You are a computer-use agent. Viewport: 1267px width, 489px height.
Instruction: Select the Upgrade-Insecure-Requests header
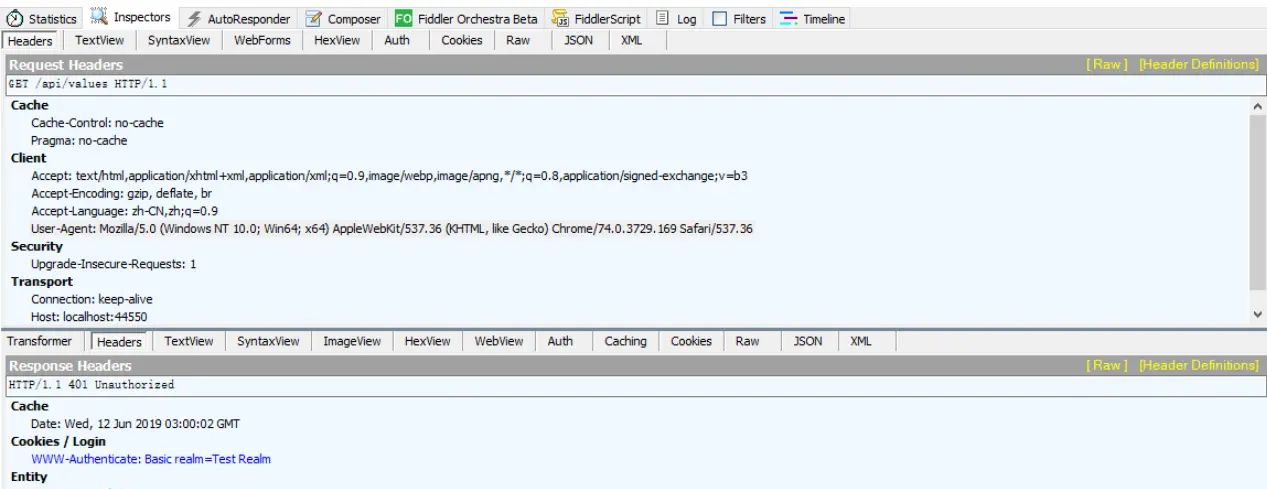click(113, 264)
